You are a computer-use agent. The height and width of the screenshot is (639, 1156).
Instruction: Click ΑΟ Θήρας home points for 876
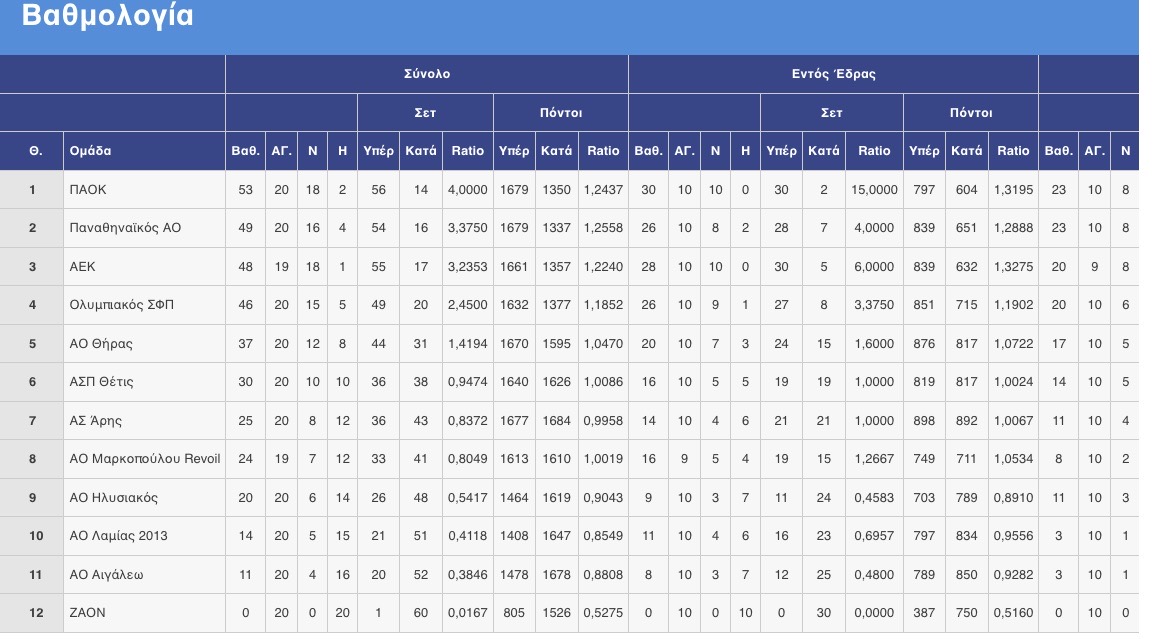point(924,343)
